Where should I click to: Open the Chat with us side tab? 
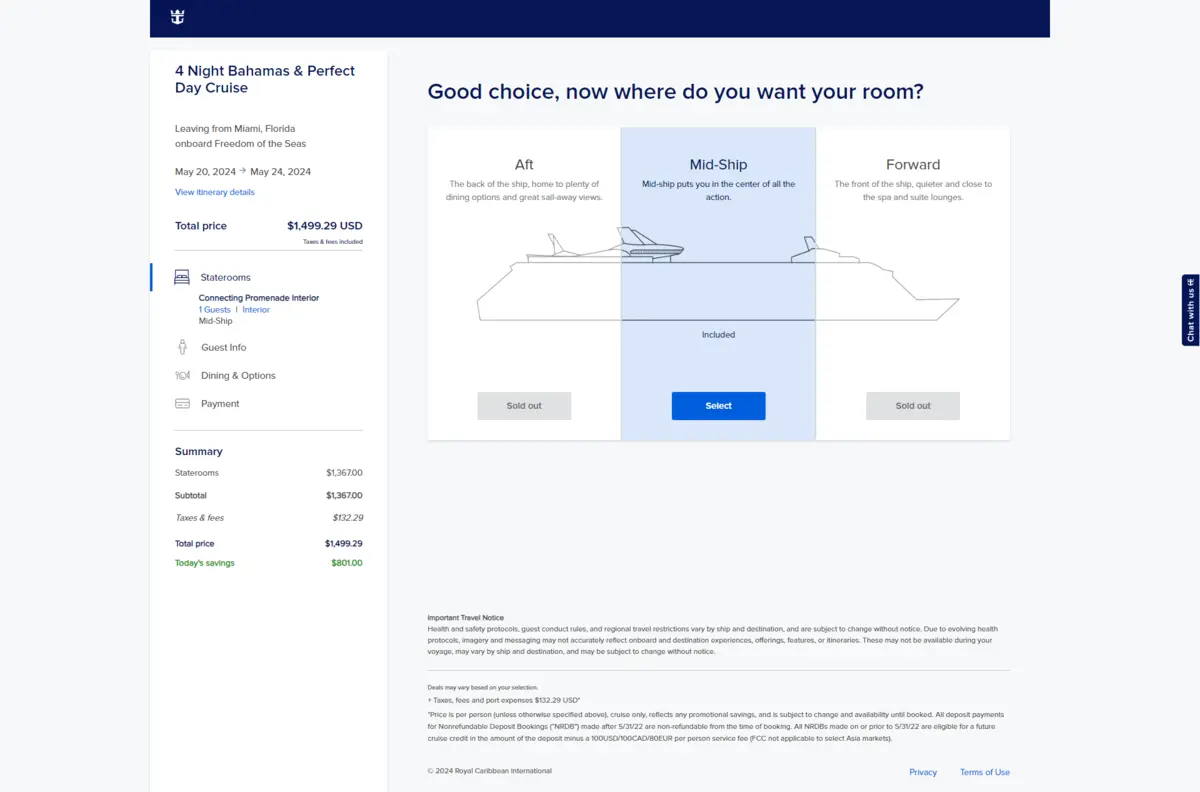pos(1190,310)
